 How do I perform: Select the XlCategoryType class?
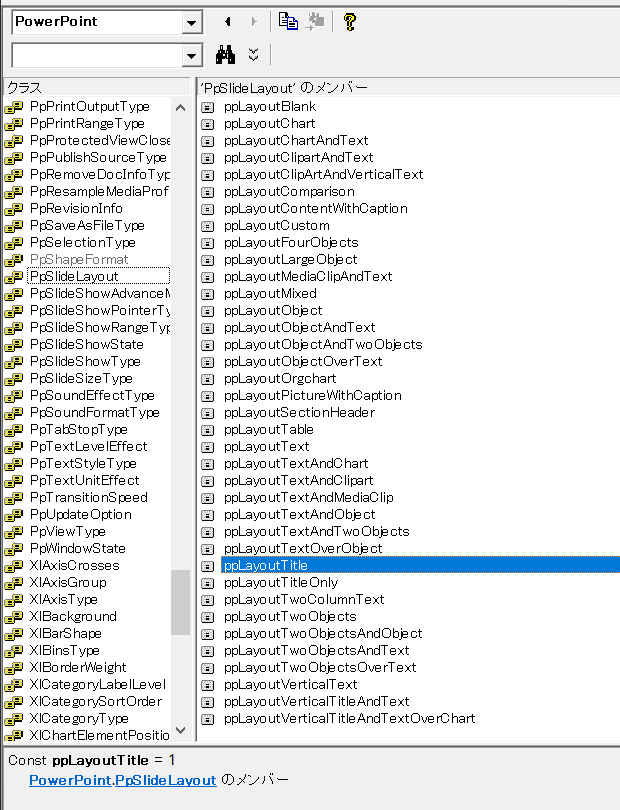click(79, 719)
